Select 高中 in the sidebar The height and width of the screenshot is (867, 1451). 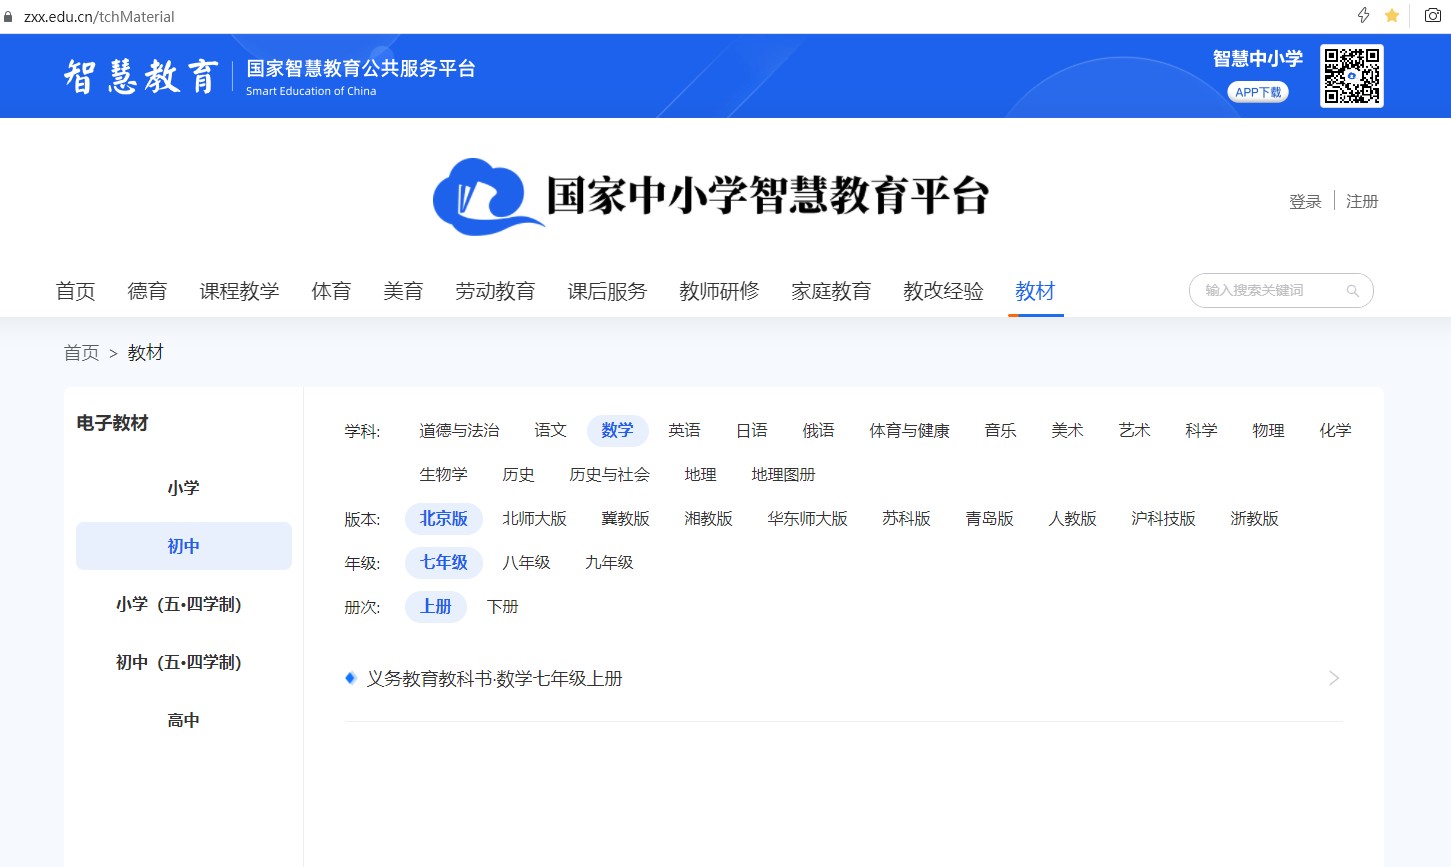184,720
